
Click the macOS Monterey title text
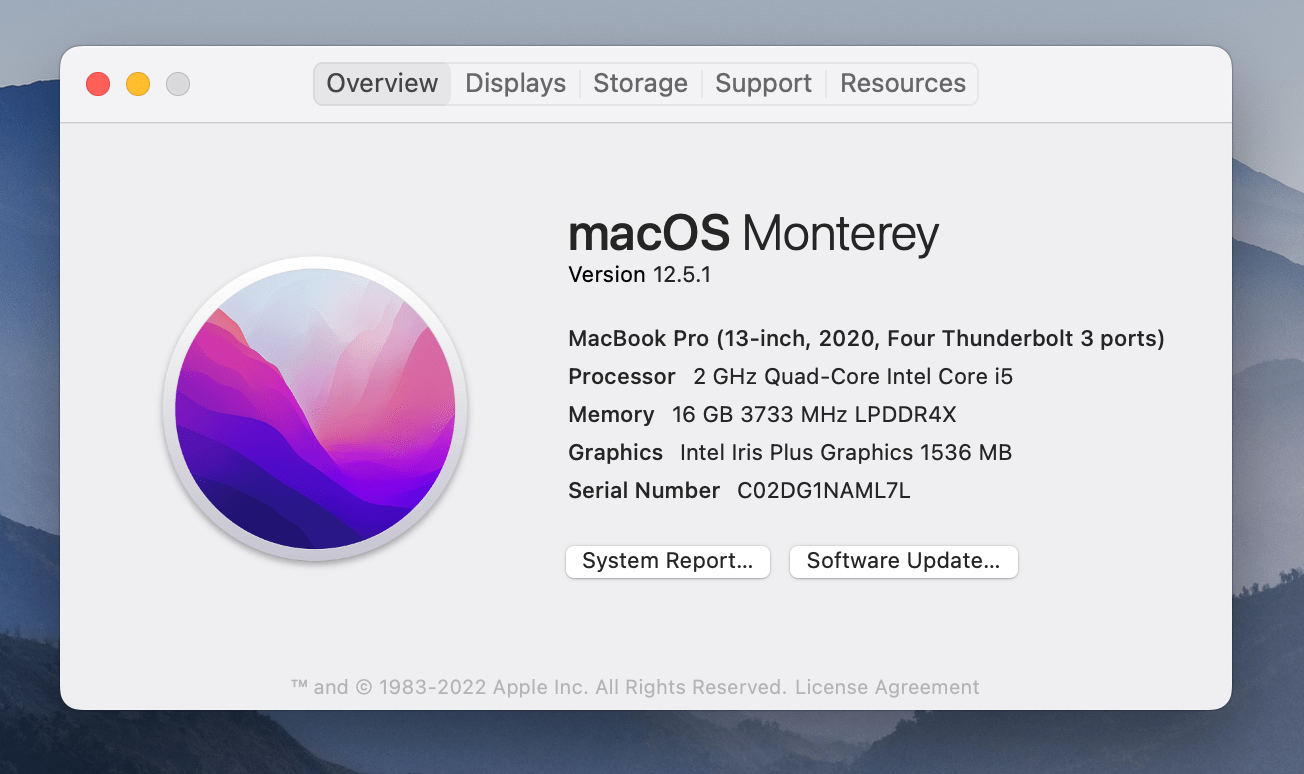pos(753,234)
